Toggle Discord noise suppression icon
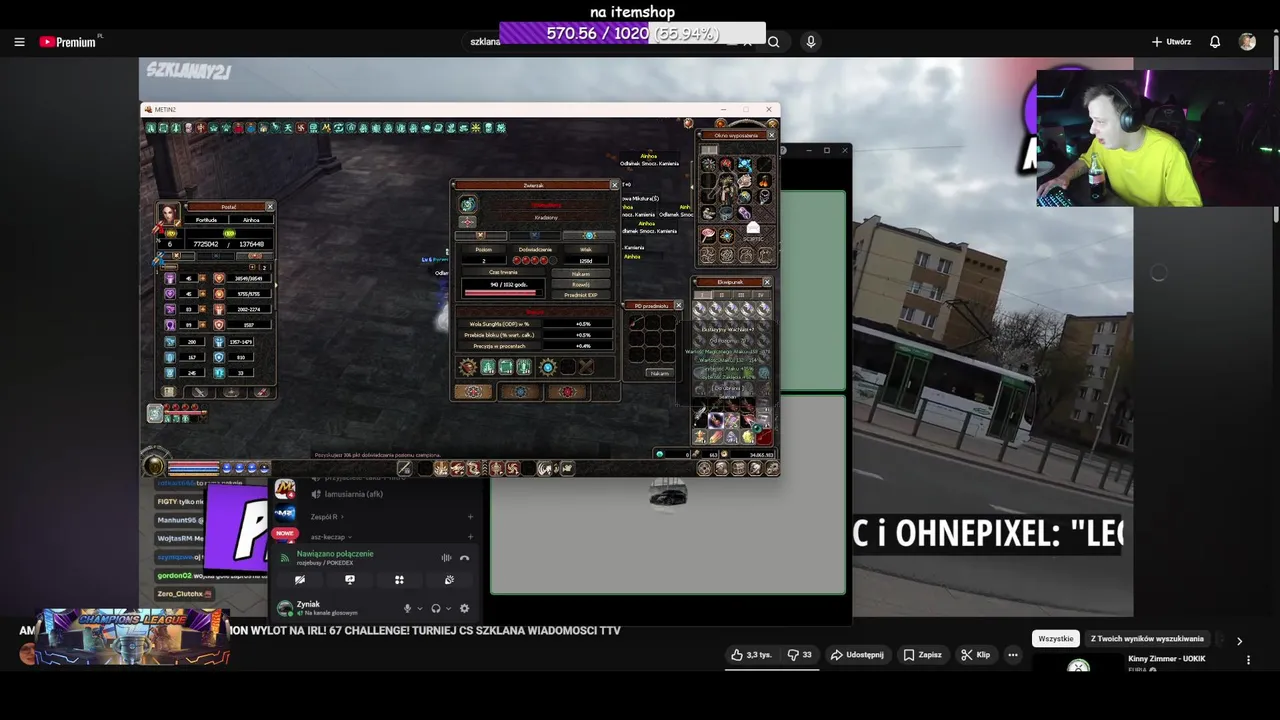This screenshot has width=1280, height=720. pyautogui.click(x=446, y=557)
